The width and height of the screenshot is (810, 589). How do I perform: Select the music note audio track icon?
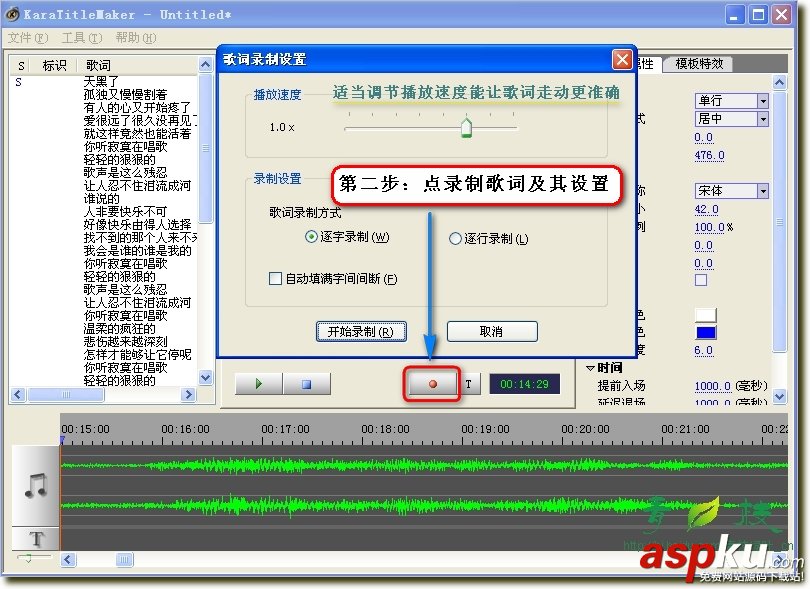(x=36, y=486)
